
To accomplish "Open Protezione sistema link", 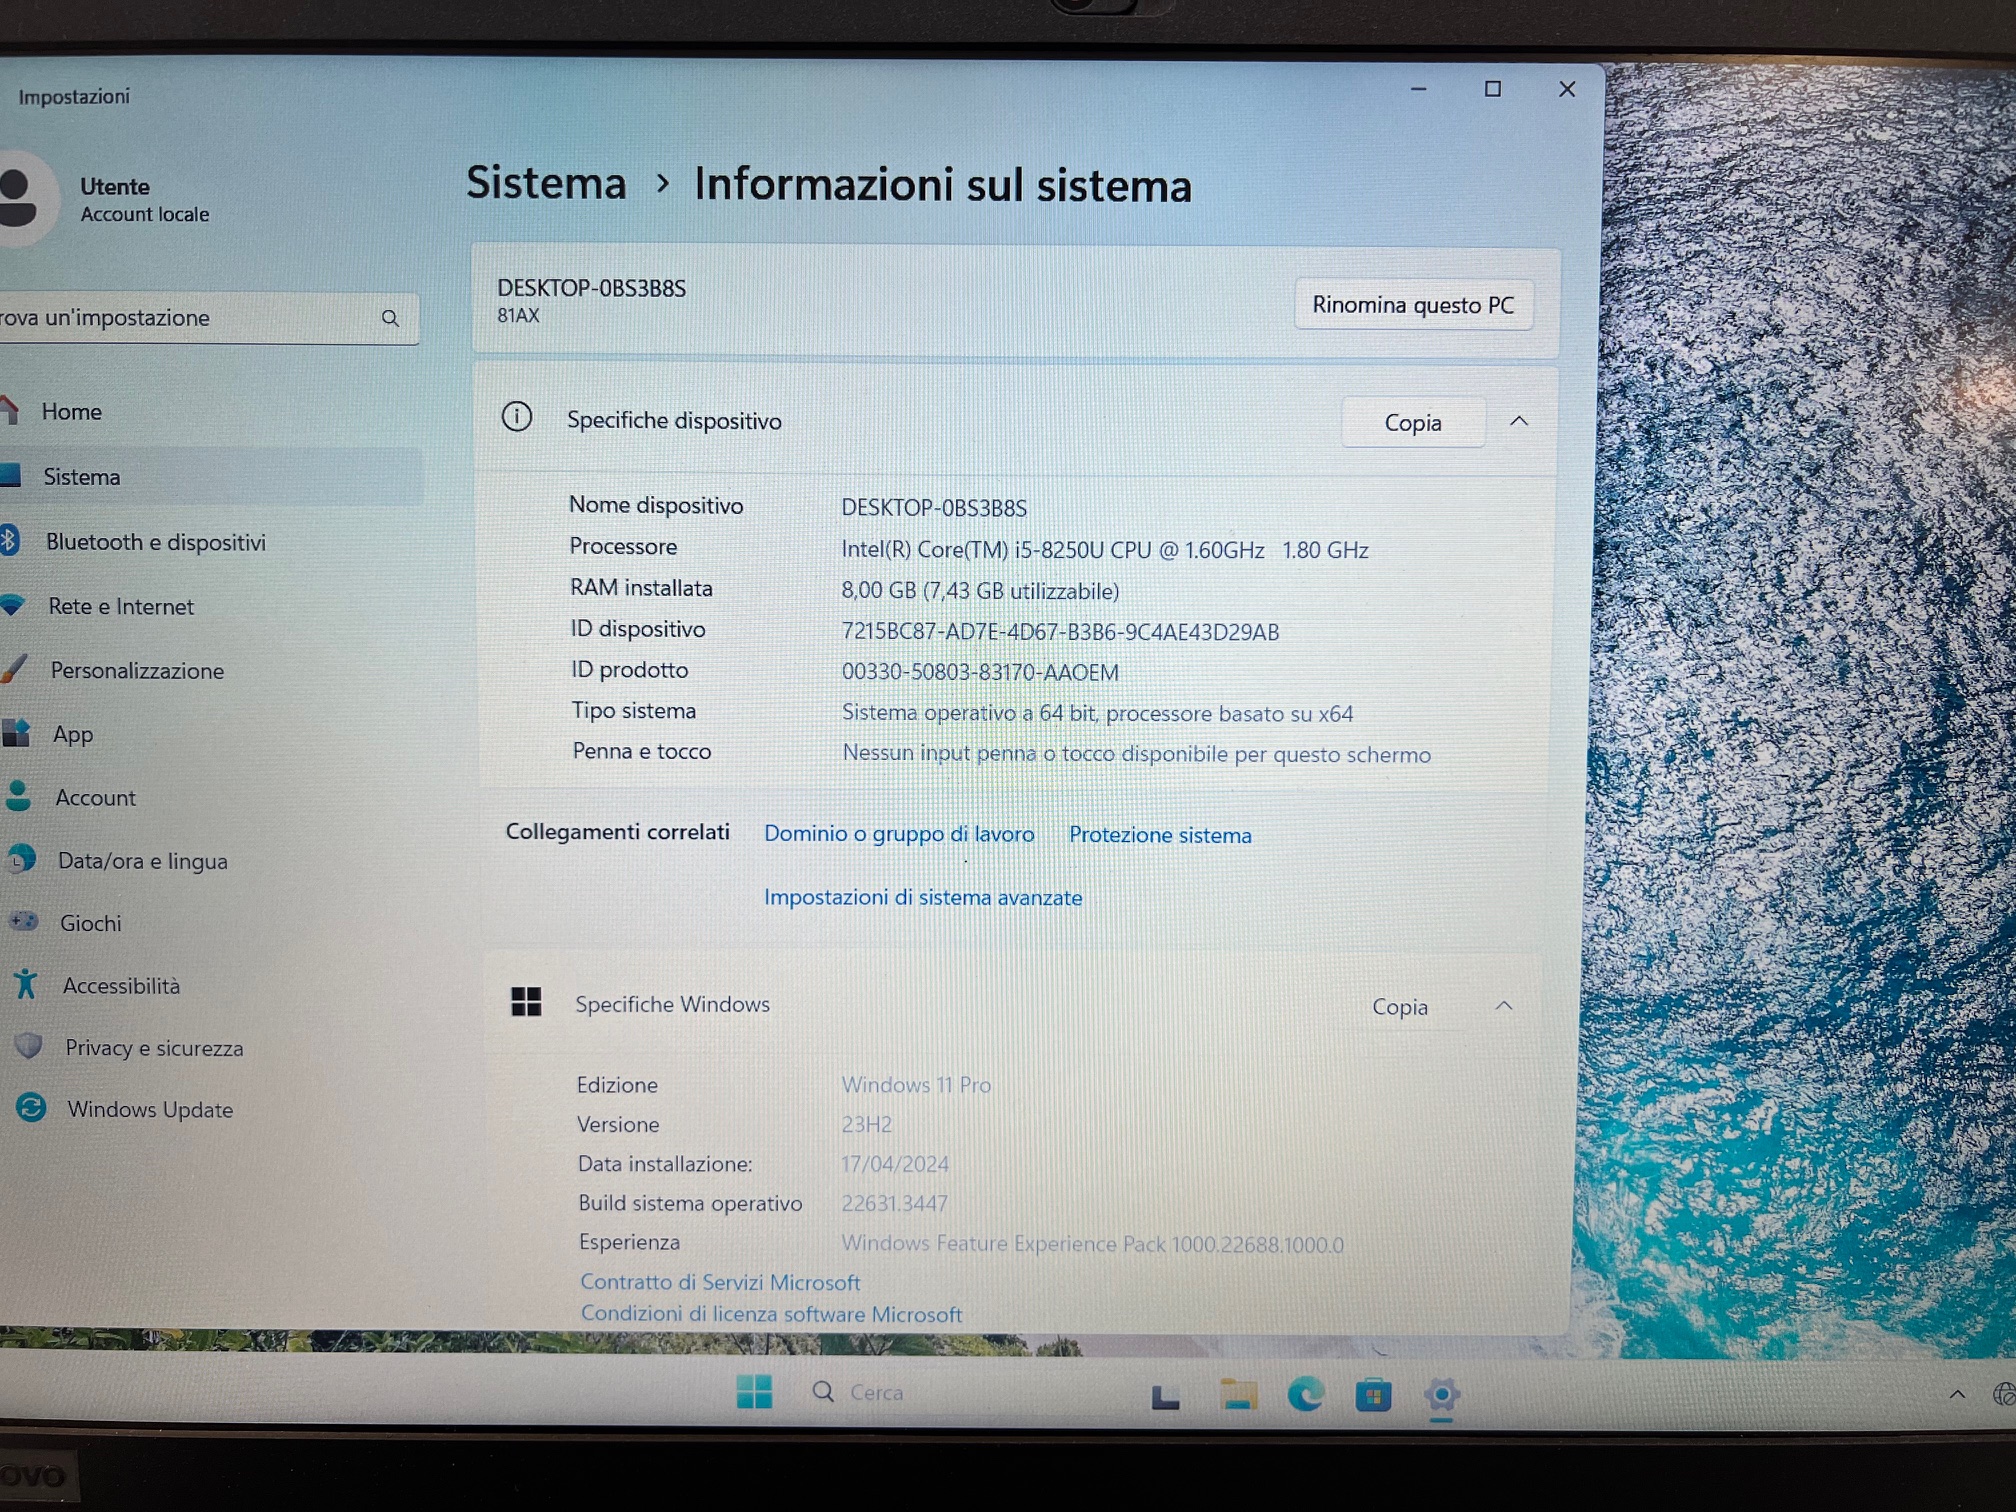I will [x=1160, y=835].
